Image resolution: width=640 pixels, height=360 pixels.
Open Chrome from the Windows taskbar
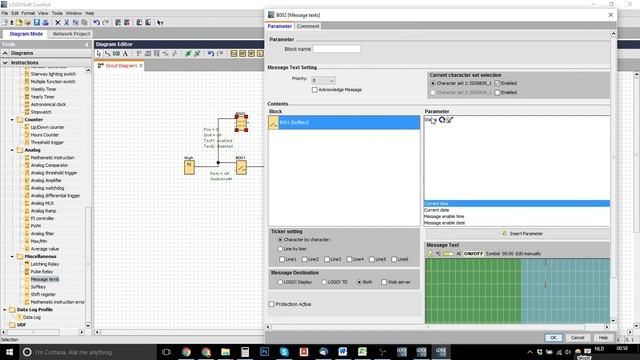tap(186, 352)
